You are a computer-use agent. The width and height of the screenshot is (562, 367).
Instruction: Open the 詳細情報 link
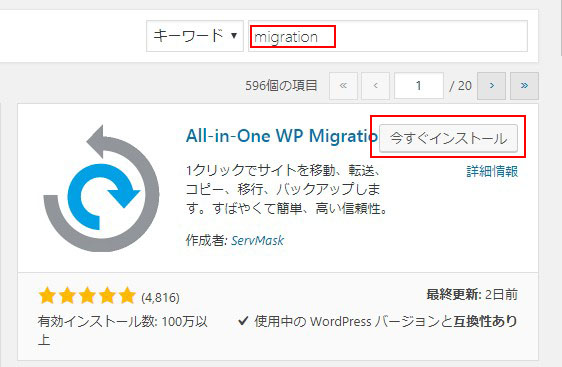click(x=492, y=171)
